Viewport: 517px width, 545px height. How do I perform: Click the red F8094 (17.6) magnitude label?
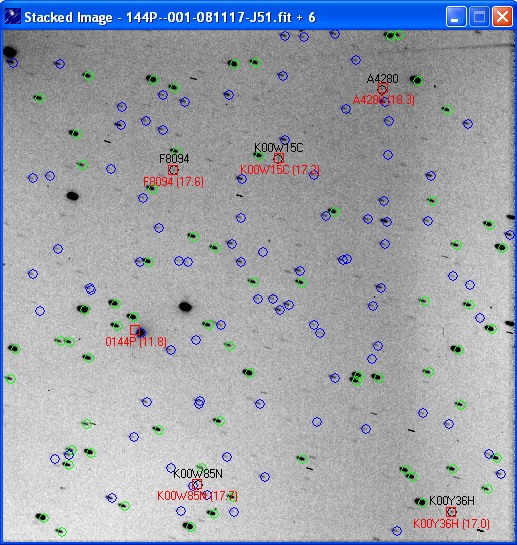pyautogui.click(x=173, y=182)
